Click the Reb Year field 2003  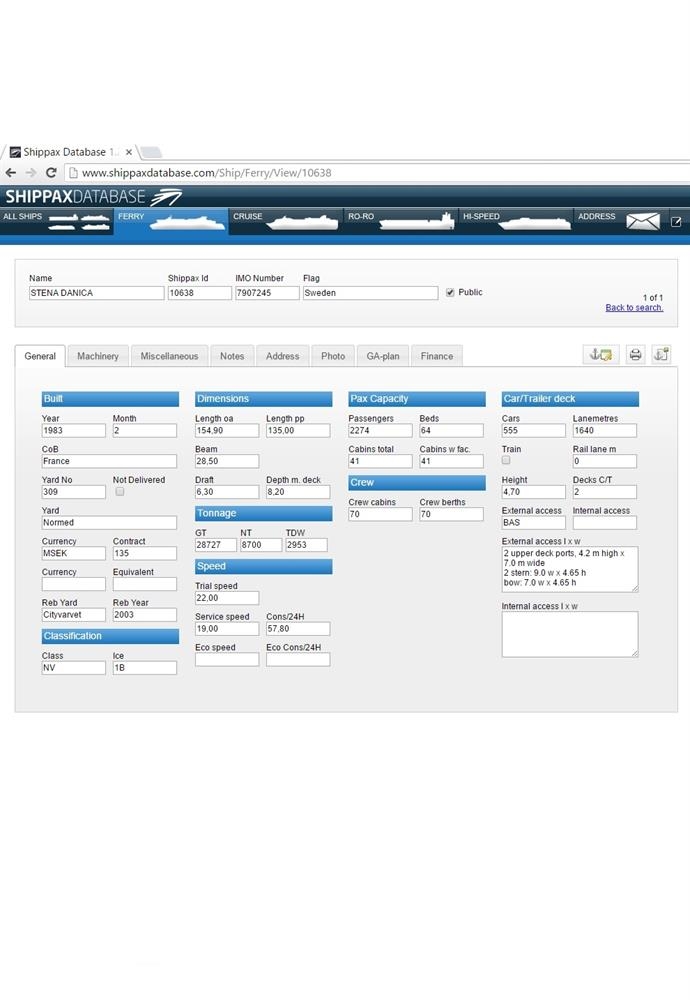point(145,615)
